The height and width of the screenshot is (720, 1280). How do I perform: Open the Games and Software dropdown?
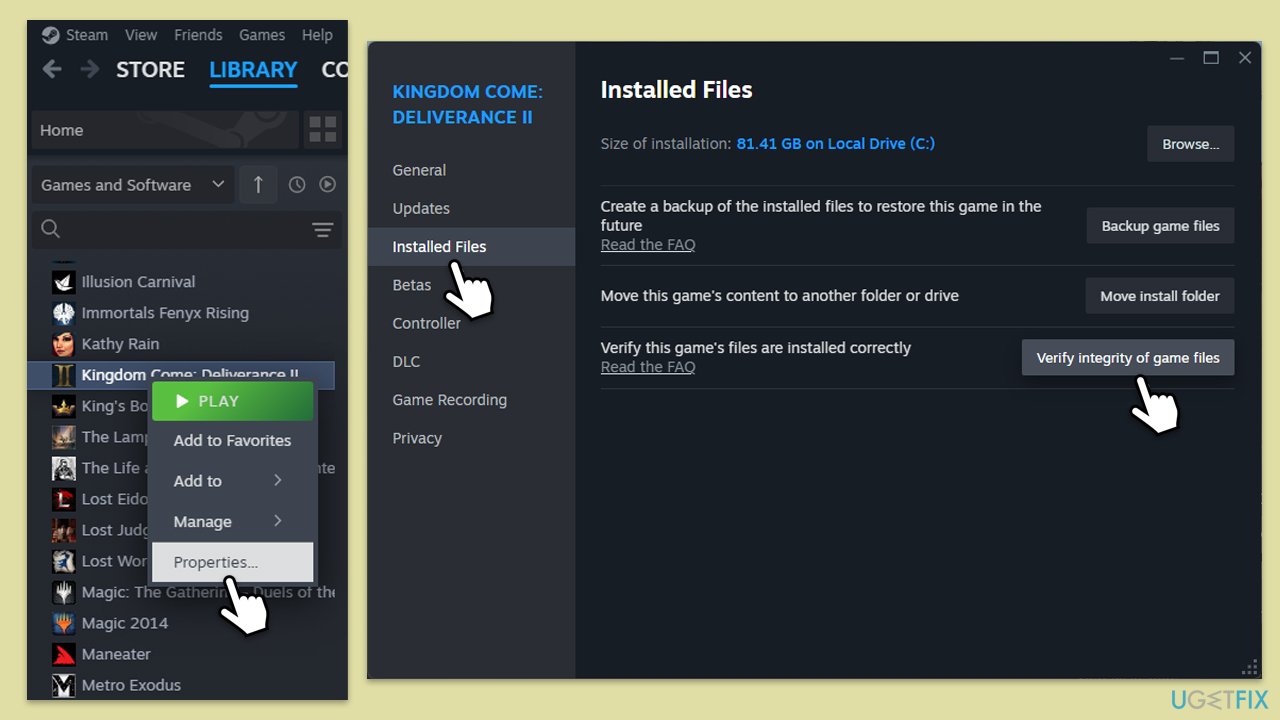click(x=133, y=185)
